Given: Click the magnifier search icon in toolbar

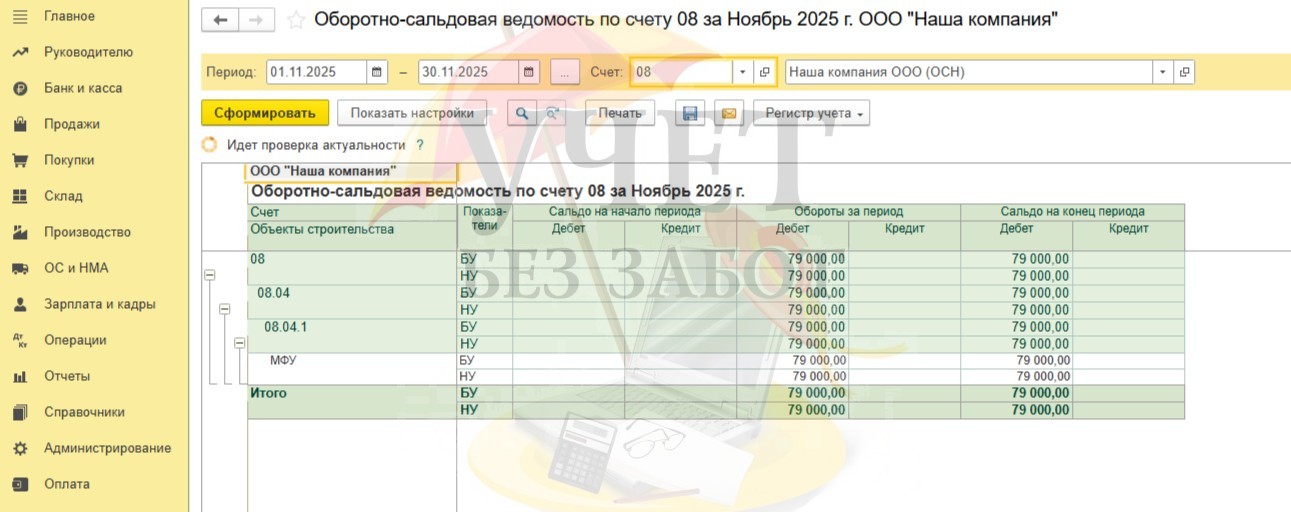Looking at the screenshot, I should 521,113.
